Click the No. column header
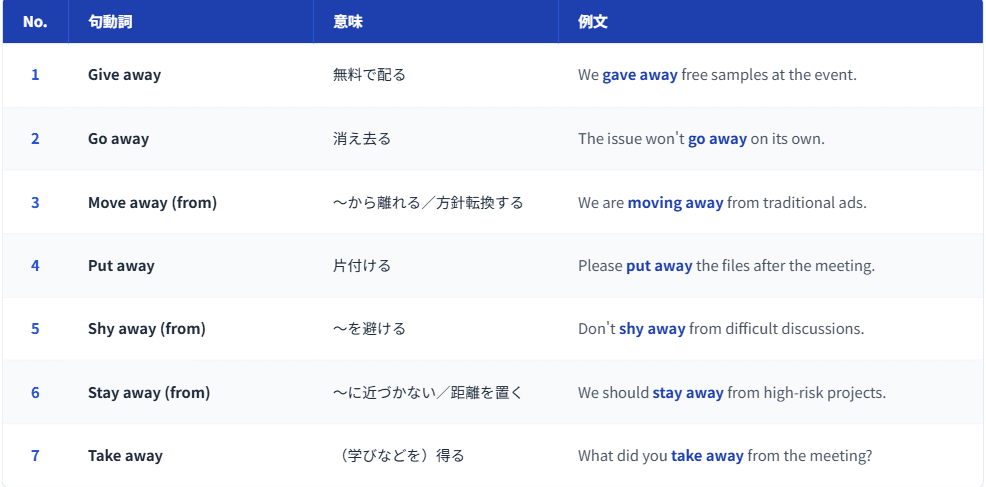Screen dimensions: 986x487 (x=35, y=22)
